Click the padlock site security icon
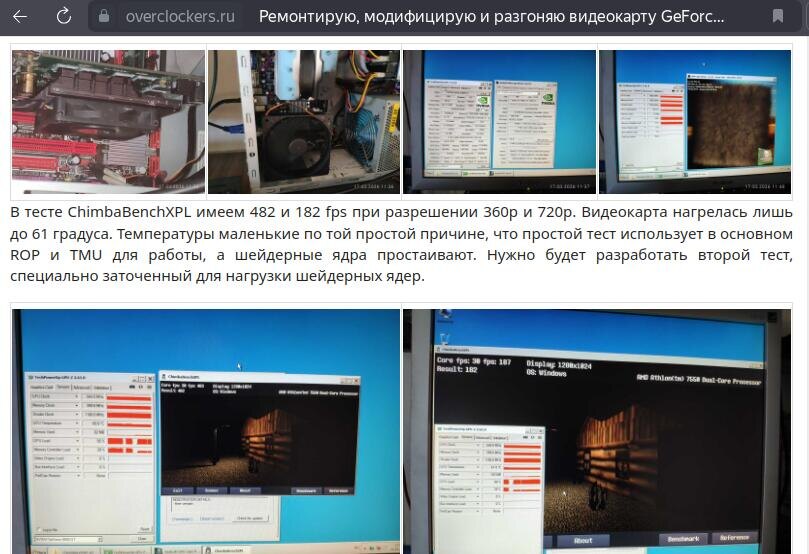The image size is (809, 554). point(104,16)
